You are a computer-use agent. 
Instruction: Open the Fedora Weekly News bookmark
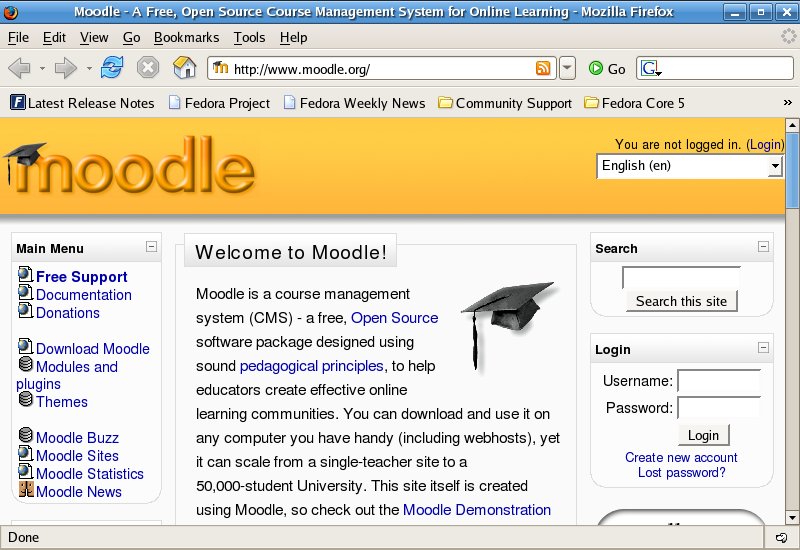[x=355, y=103]
